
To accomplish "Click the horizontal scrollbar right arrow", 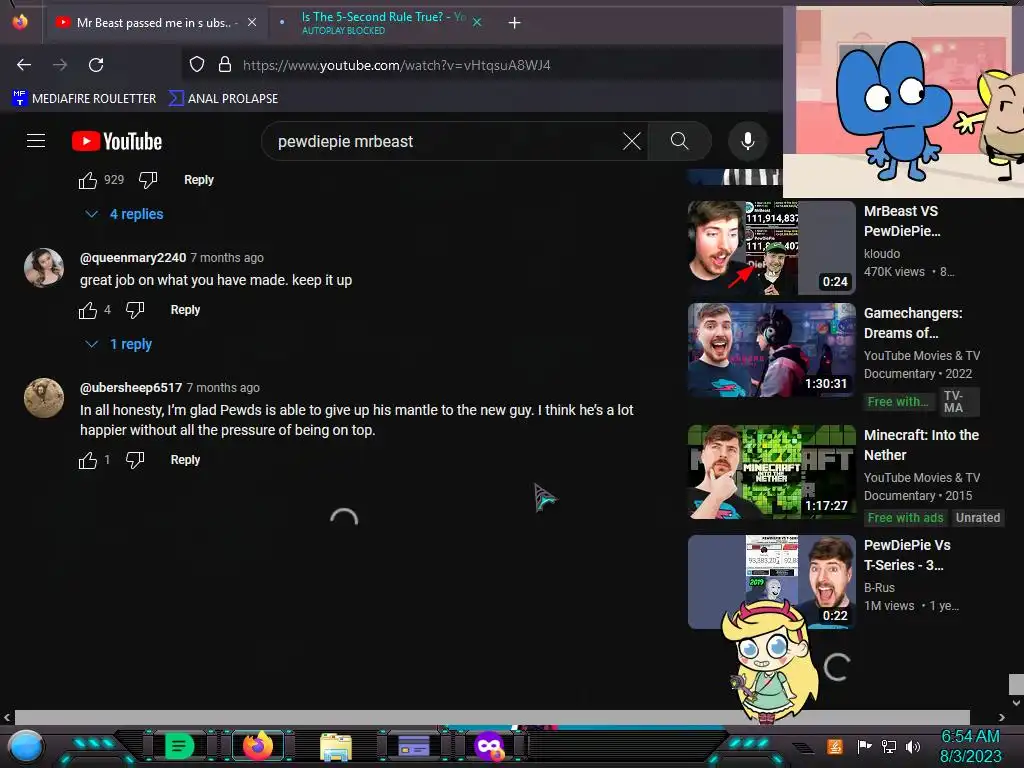I will pyautogui.click(x=1002, y=717).
